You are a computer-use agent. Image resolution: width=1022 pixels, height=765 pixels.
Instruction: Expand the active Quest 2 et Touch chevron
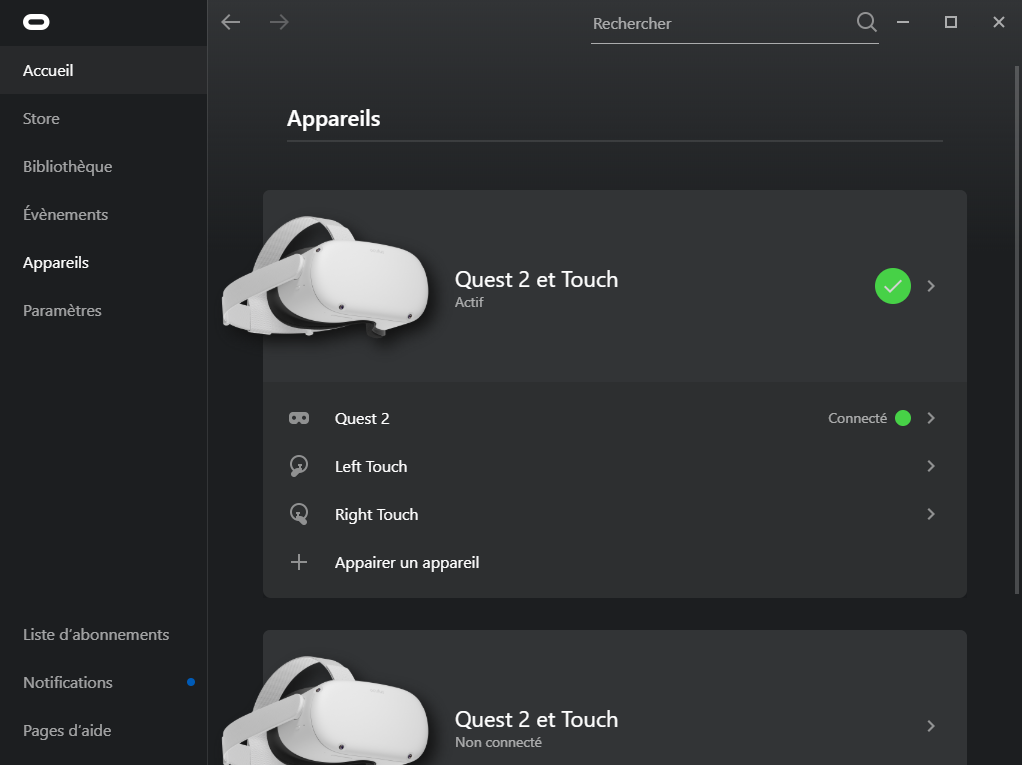(x=931, y=286)
